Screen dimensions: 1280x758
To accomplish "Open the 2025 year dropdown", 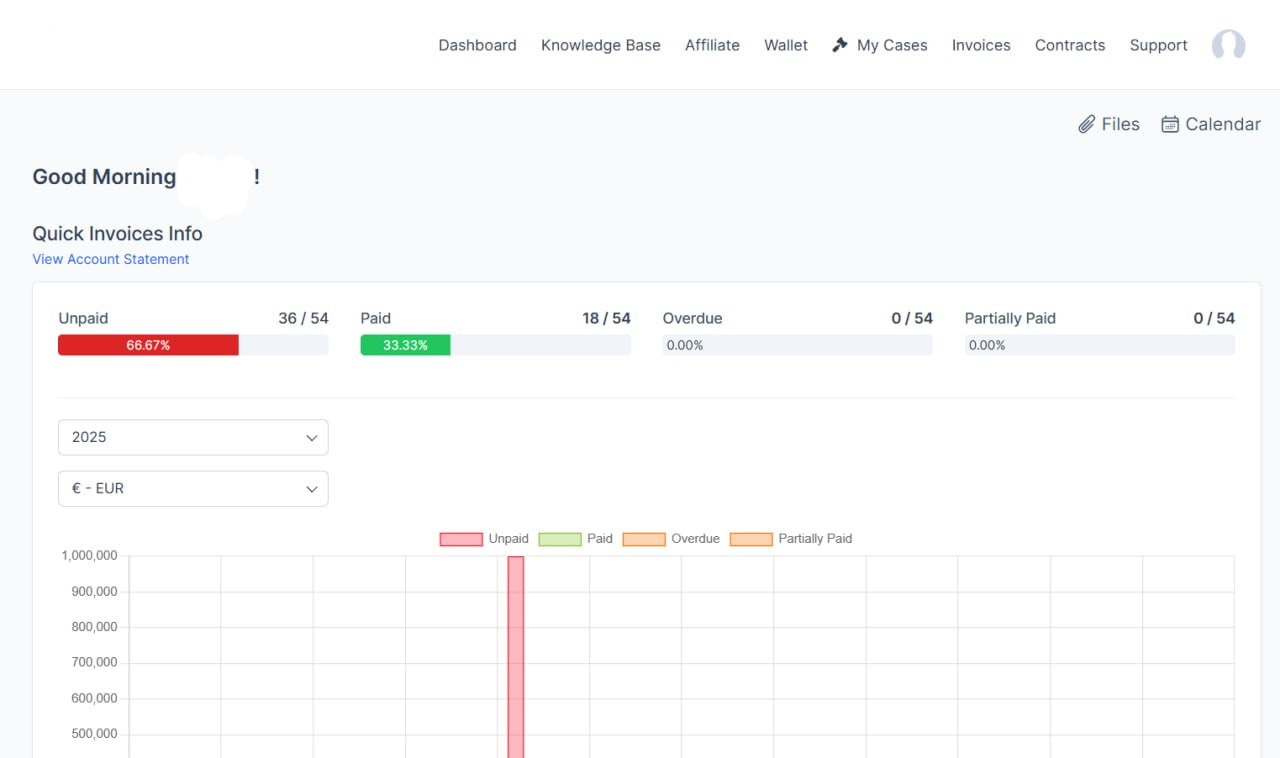I will tap(193, 437).
